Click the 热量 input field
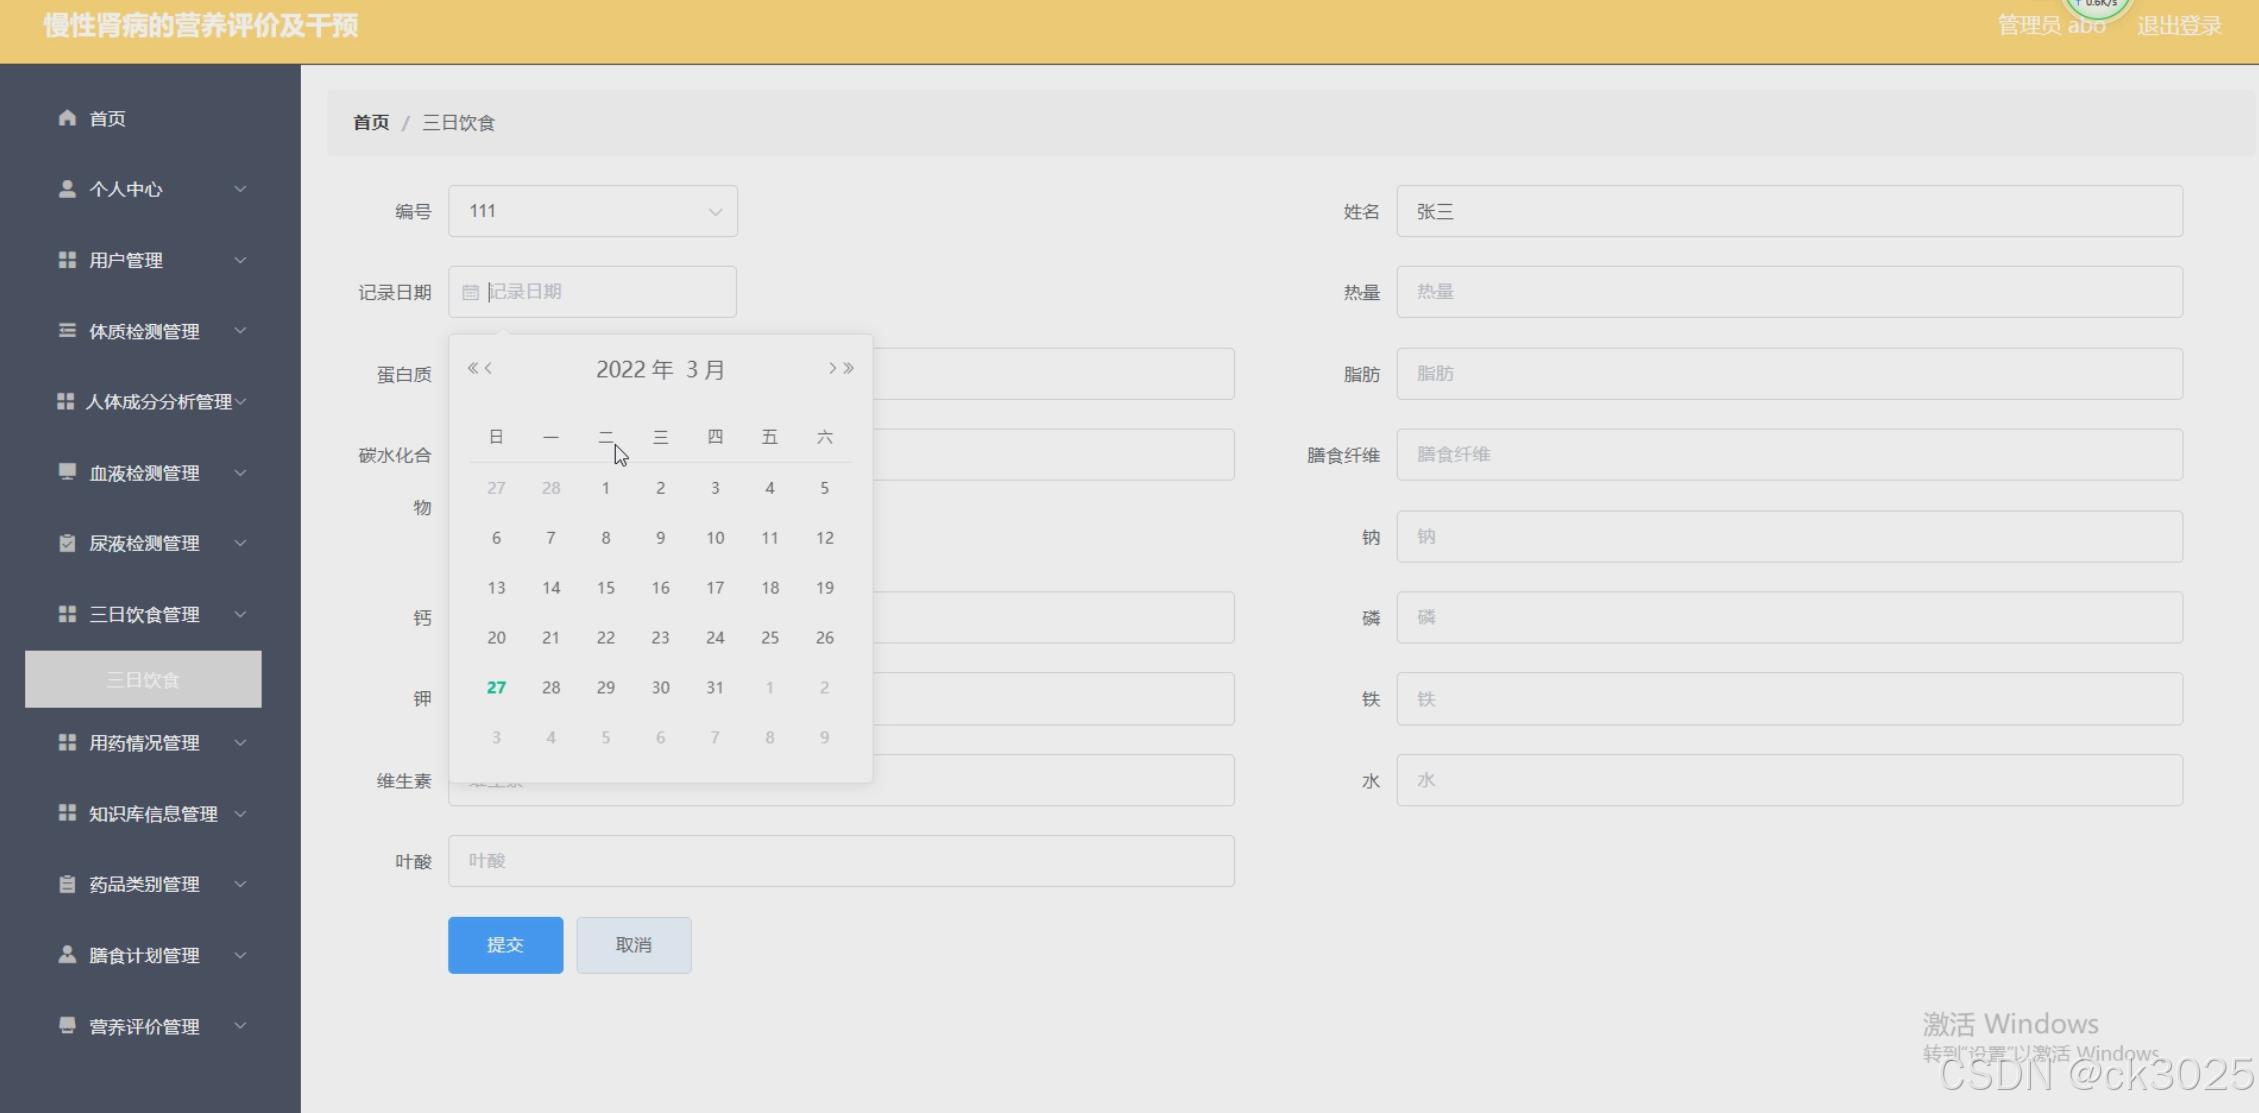Screen dimensions: 2259x1113 click(x=1788, y=292)
